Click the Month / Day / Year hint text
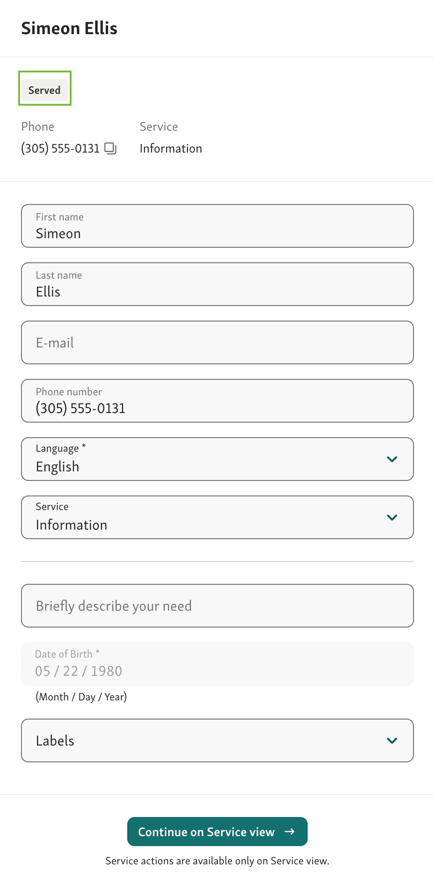Image resolution: width=434 pixels, height=878 pixels. coord(81,698)
